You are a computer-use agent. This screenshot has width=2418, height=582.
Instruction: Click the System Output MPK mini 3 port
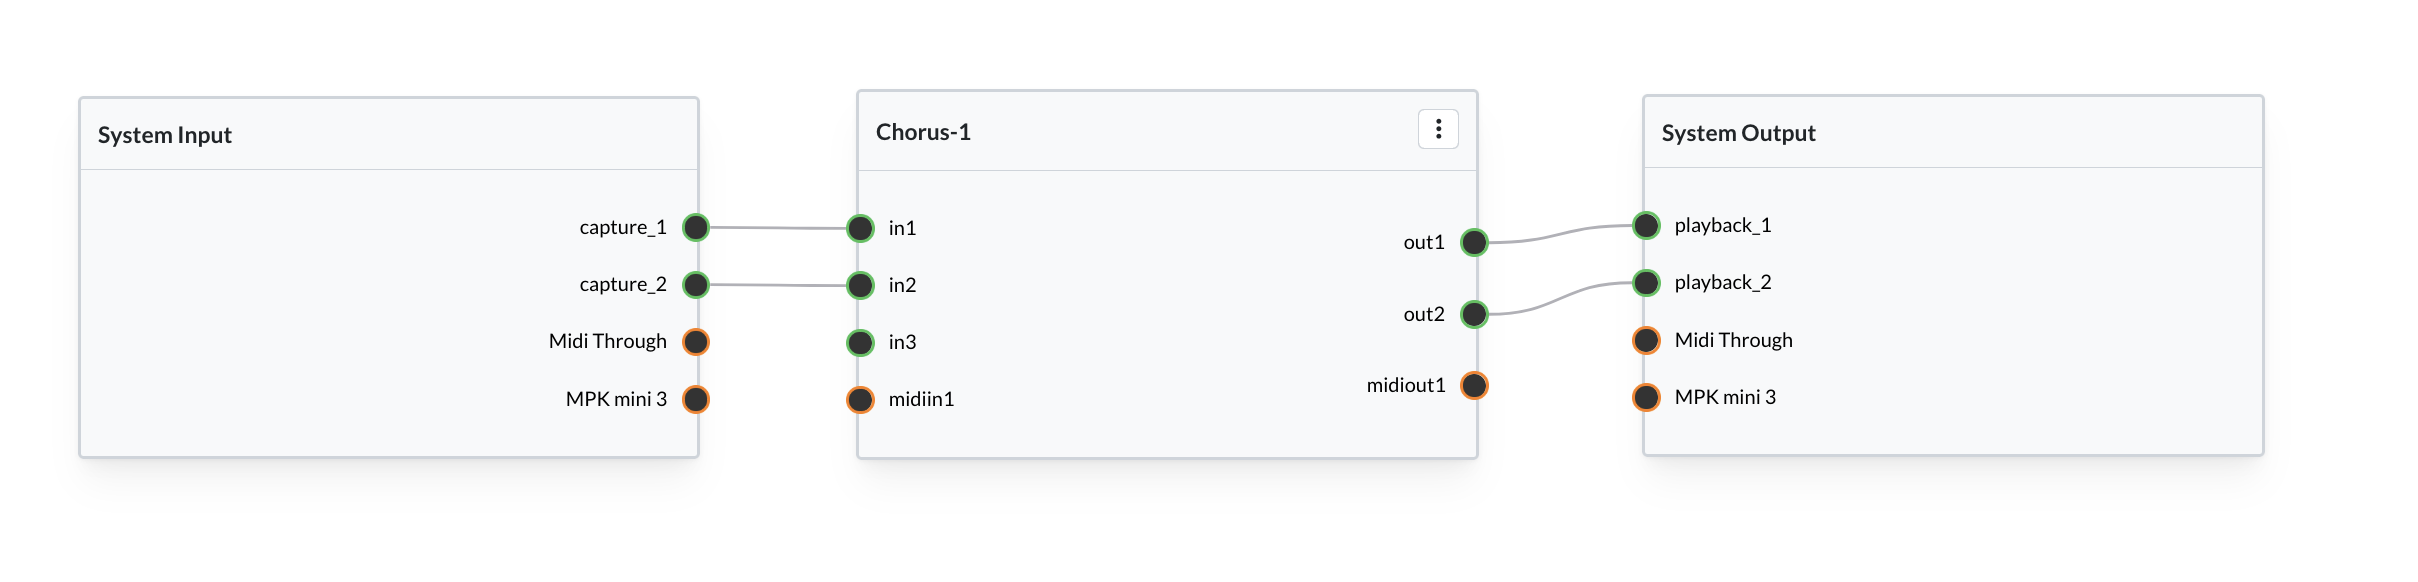[1646, 397]
